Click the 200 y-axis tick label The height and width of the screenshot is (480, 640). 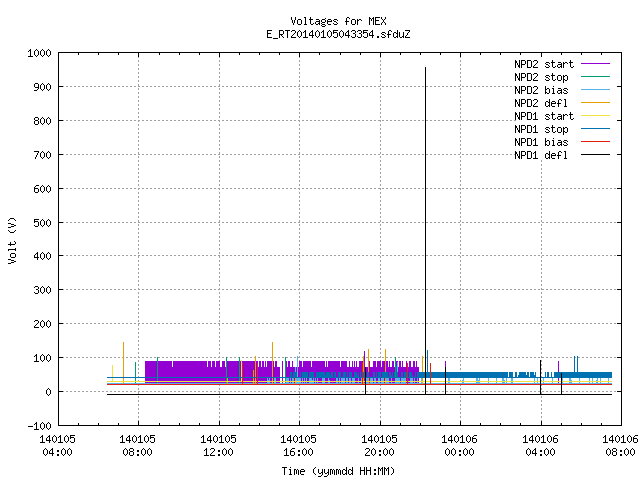pos(42,324)
